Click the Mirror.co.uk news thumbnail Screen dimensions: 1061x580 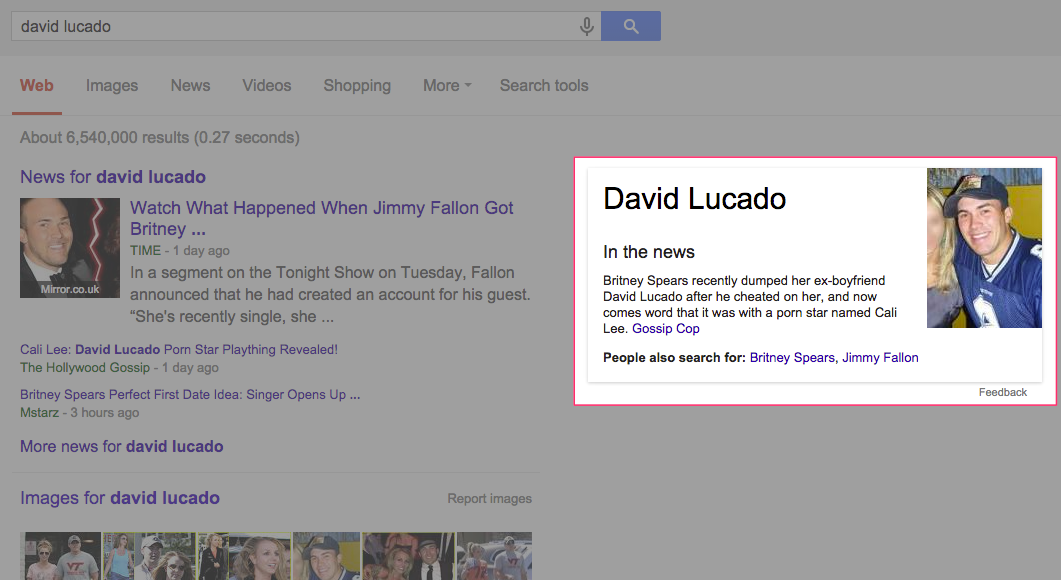coord(70,248)
